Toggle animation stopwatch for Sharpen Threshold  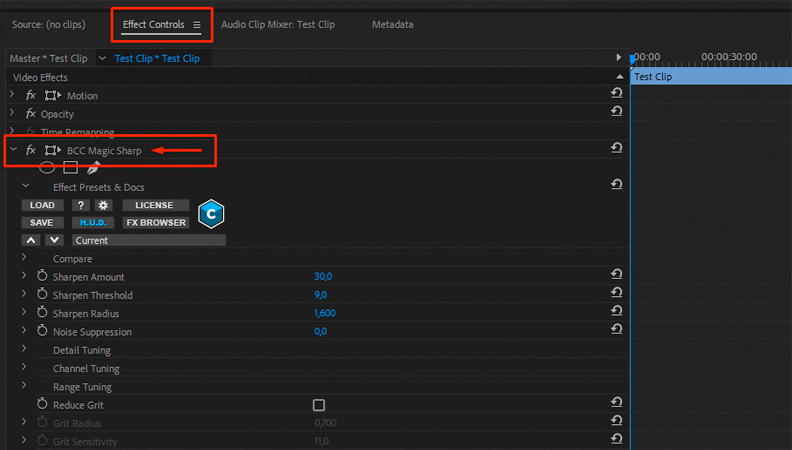[x=42, y=295]
